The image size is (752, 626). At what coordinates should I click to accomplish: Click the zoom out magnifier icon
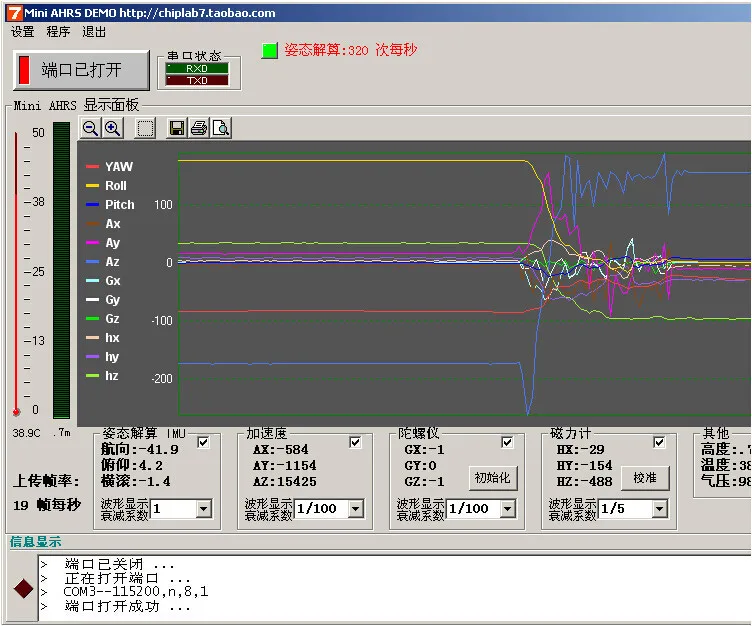(90, 128)
